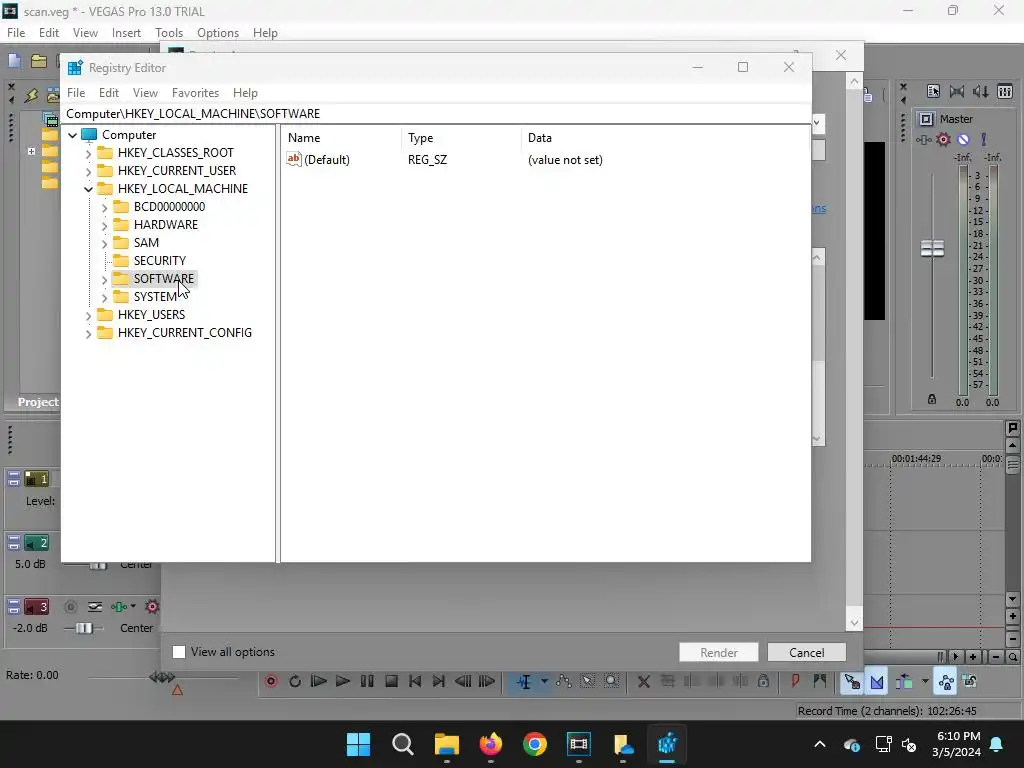Click the Lock event icon
The image size is (1024, 768).
[x=763, y=681]
